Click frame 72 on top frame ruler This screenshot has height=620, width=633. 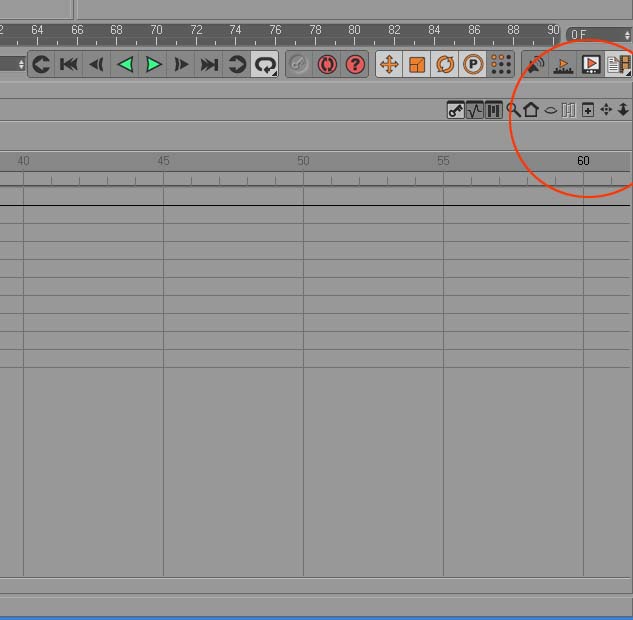[196, 30]
